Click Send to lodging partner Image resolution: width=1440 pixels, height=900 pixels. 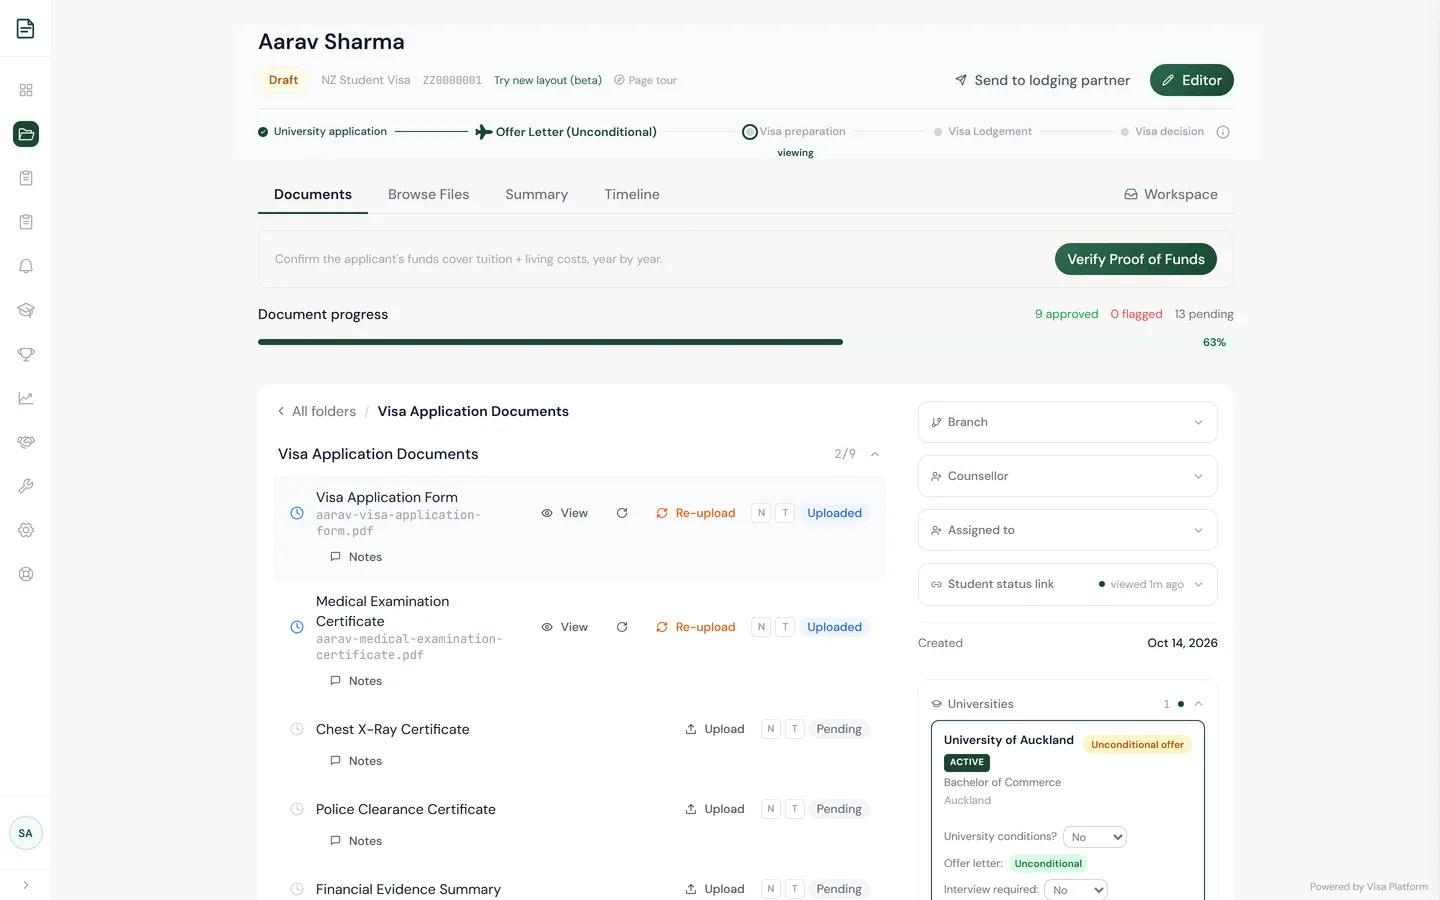[x=1042, y=80]
